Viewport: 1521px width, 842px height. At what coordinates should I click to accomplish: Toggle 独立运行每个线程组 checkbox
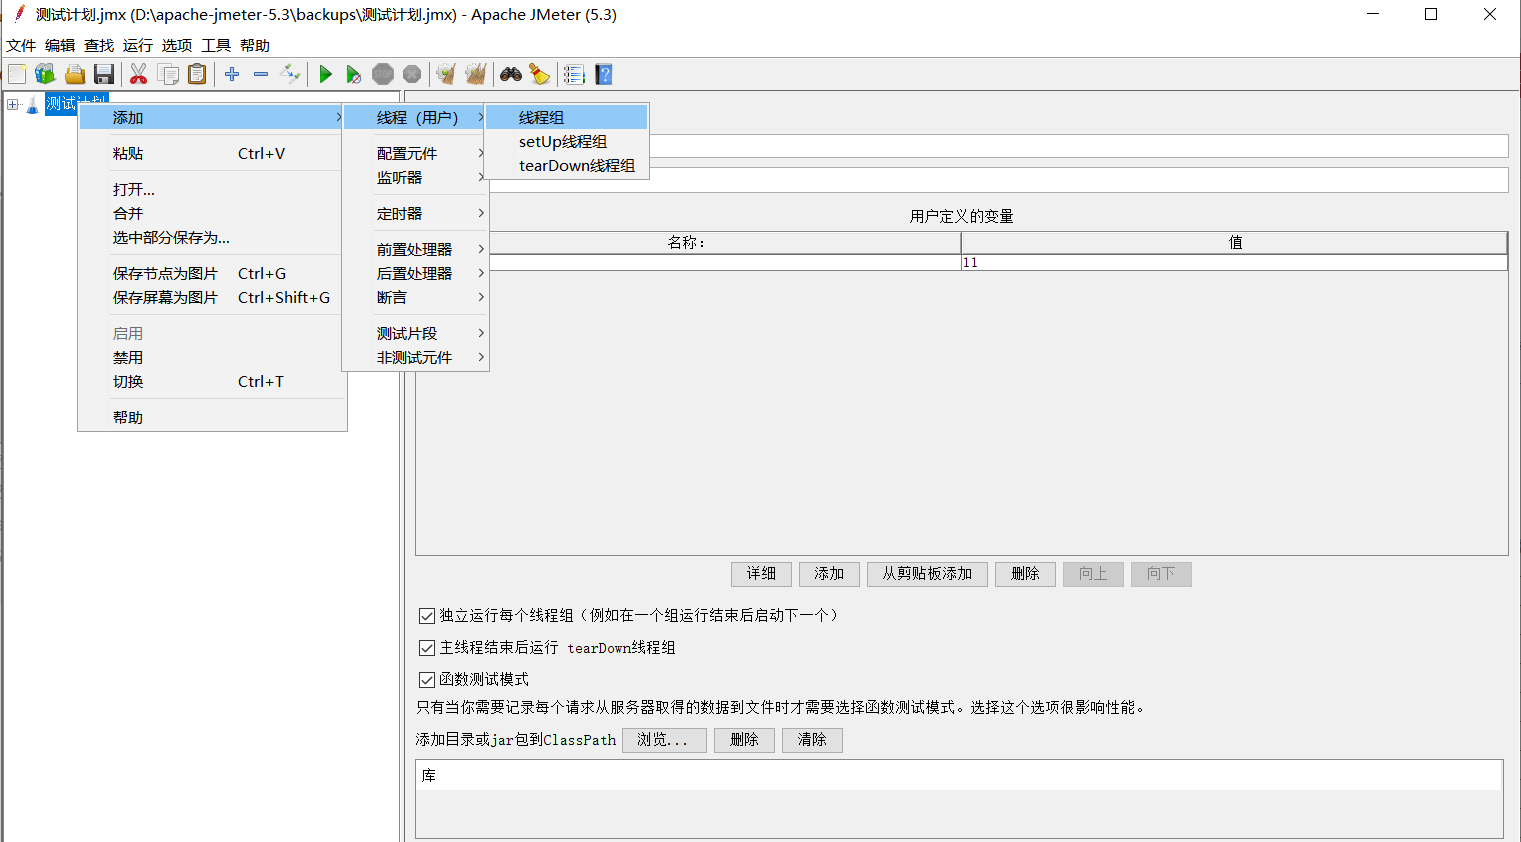(427, 616)
